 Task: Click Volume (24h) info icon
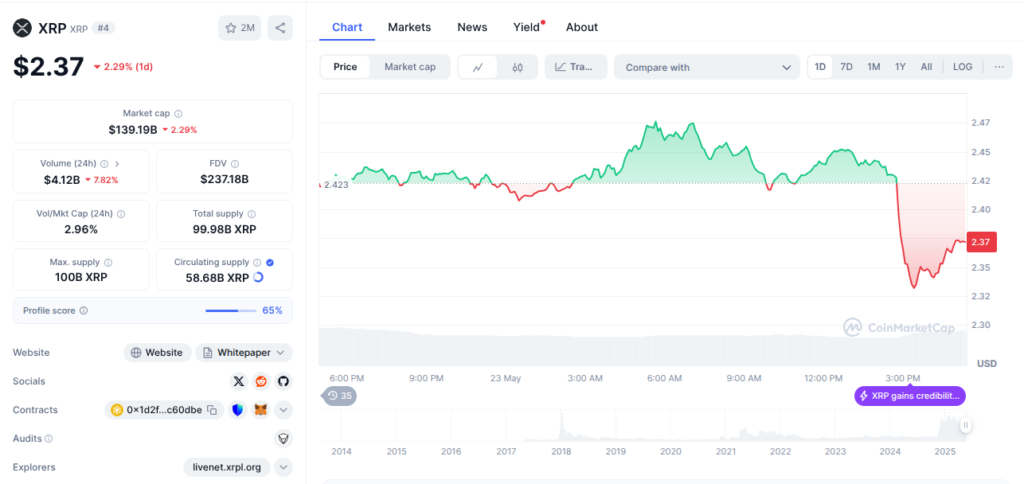tap(104, 164)
